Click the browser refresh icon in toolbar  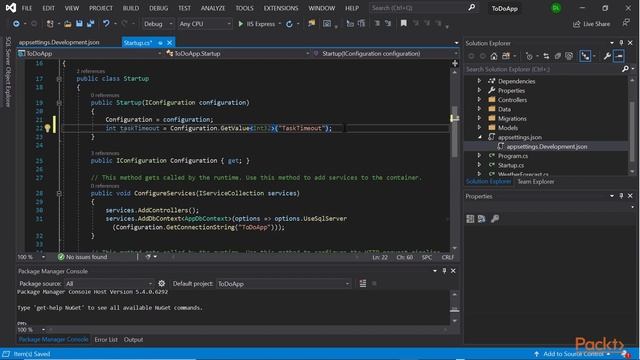(x=289, y=24)
